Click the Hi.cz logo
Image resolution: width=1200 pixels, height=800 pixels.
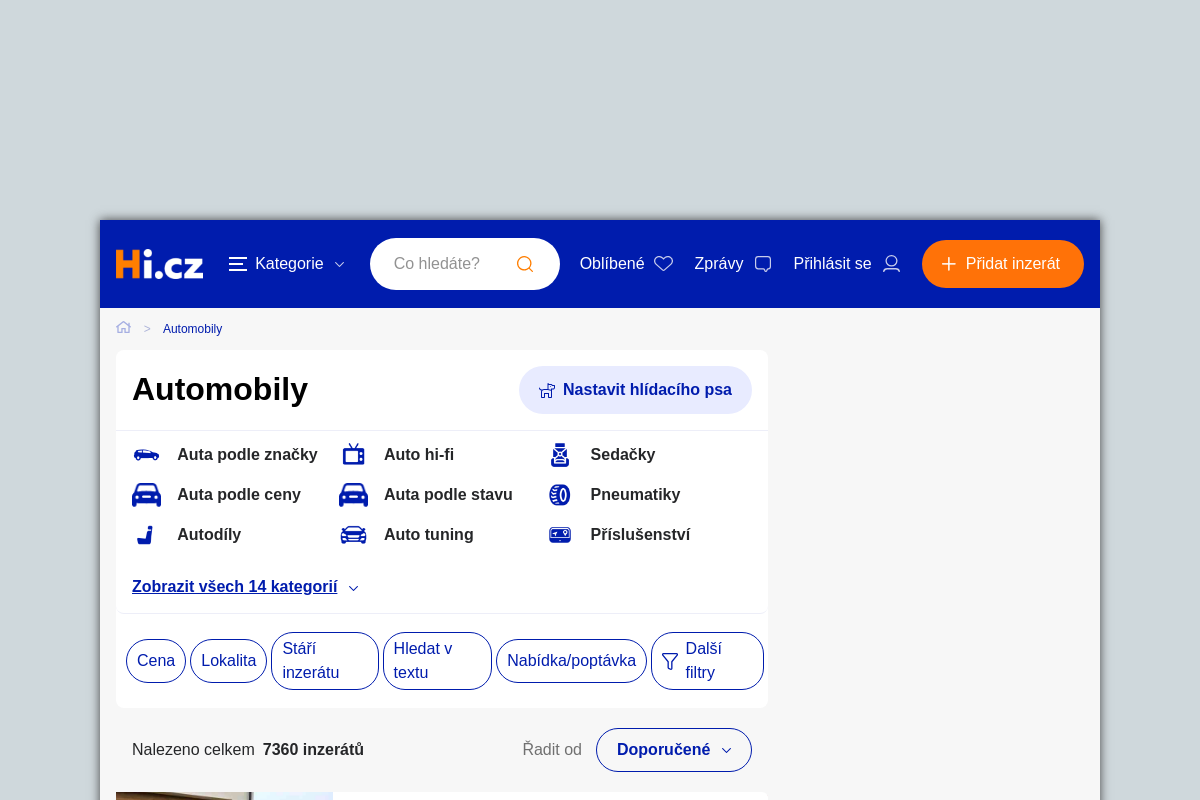click(x=159, y=264)
